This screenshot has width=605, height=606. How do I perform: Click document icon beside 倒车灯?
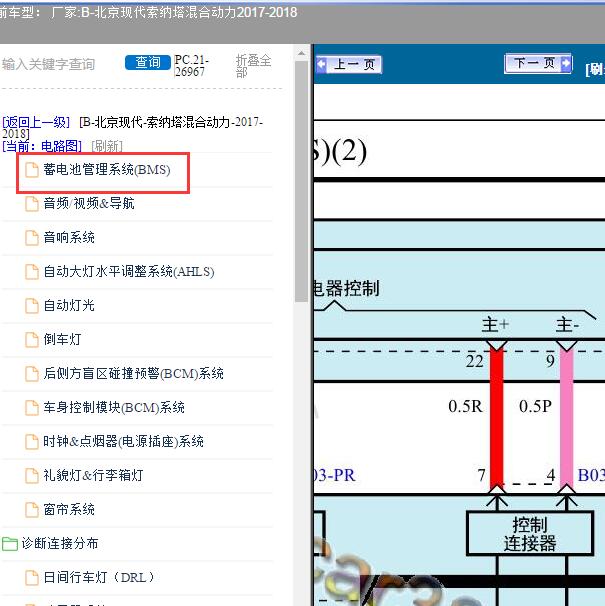coord(32,340)
